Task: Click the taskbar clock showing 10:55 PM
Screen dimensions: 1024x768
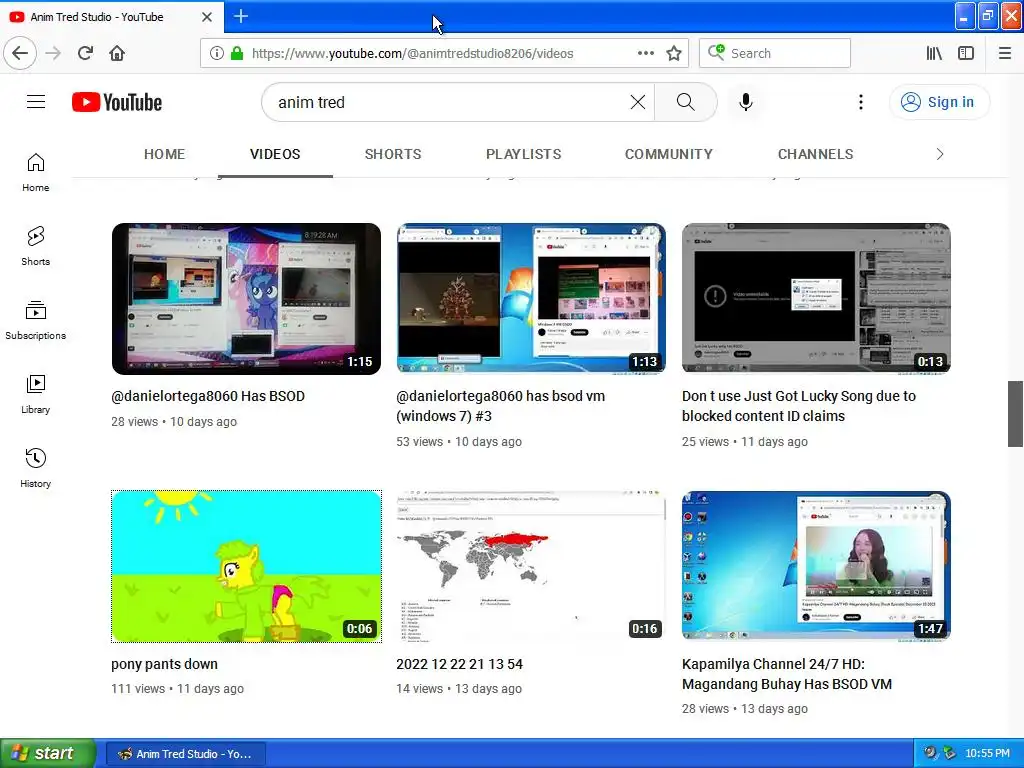Action: click(987, 754)
